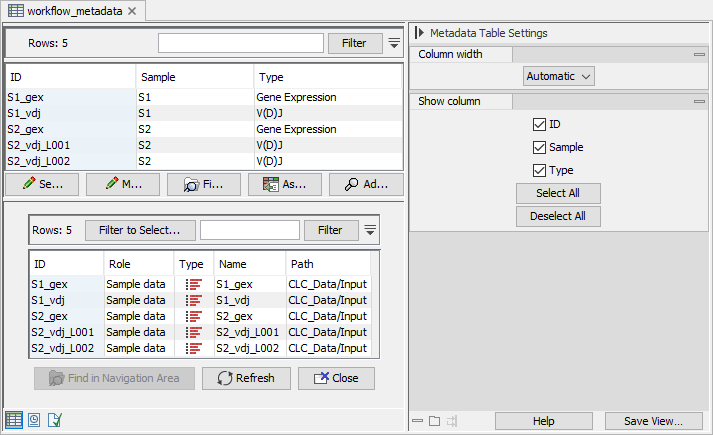Select S2_gex row in top metadata table
This screenshot has width=713, height=435.
204,129
